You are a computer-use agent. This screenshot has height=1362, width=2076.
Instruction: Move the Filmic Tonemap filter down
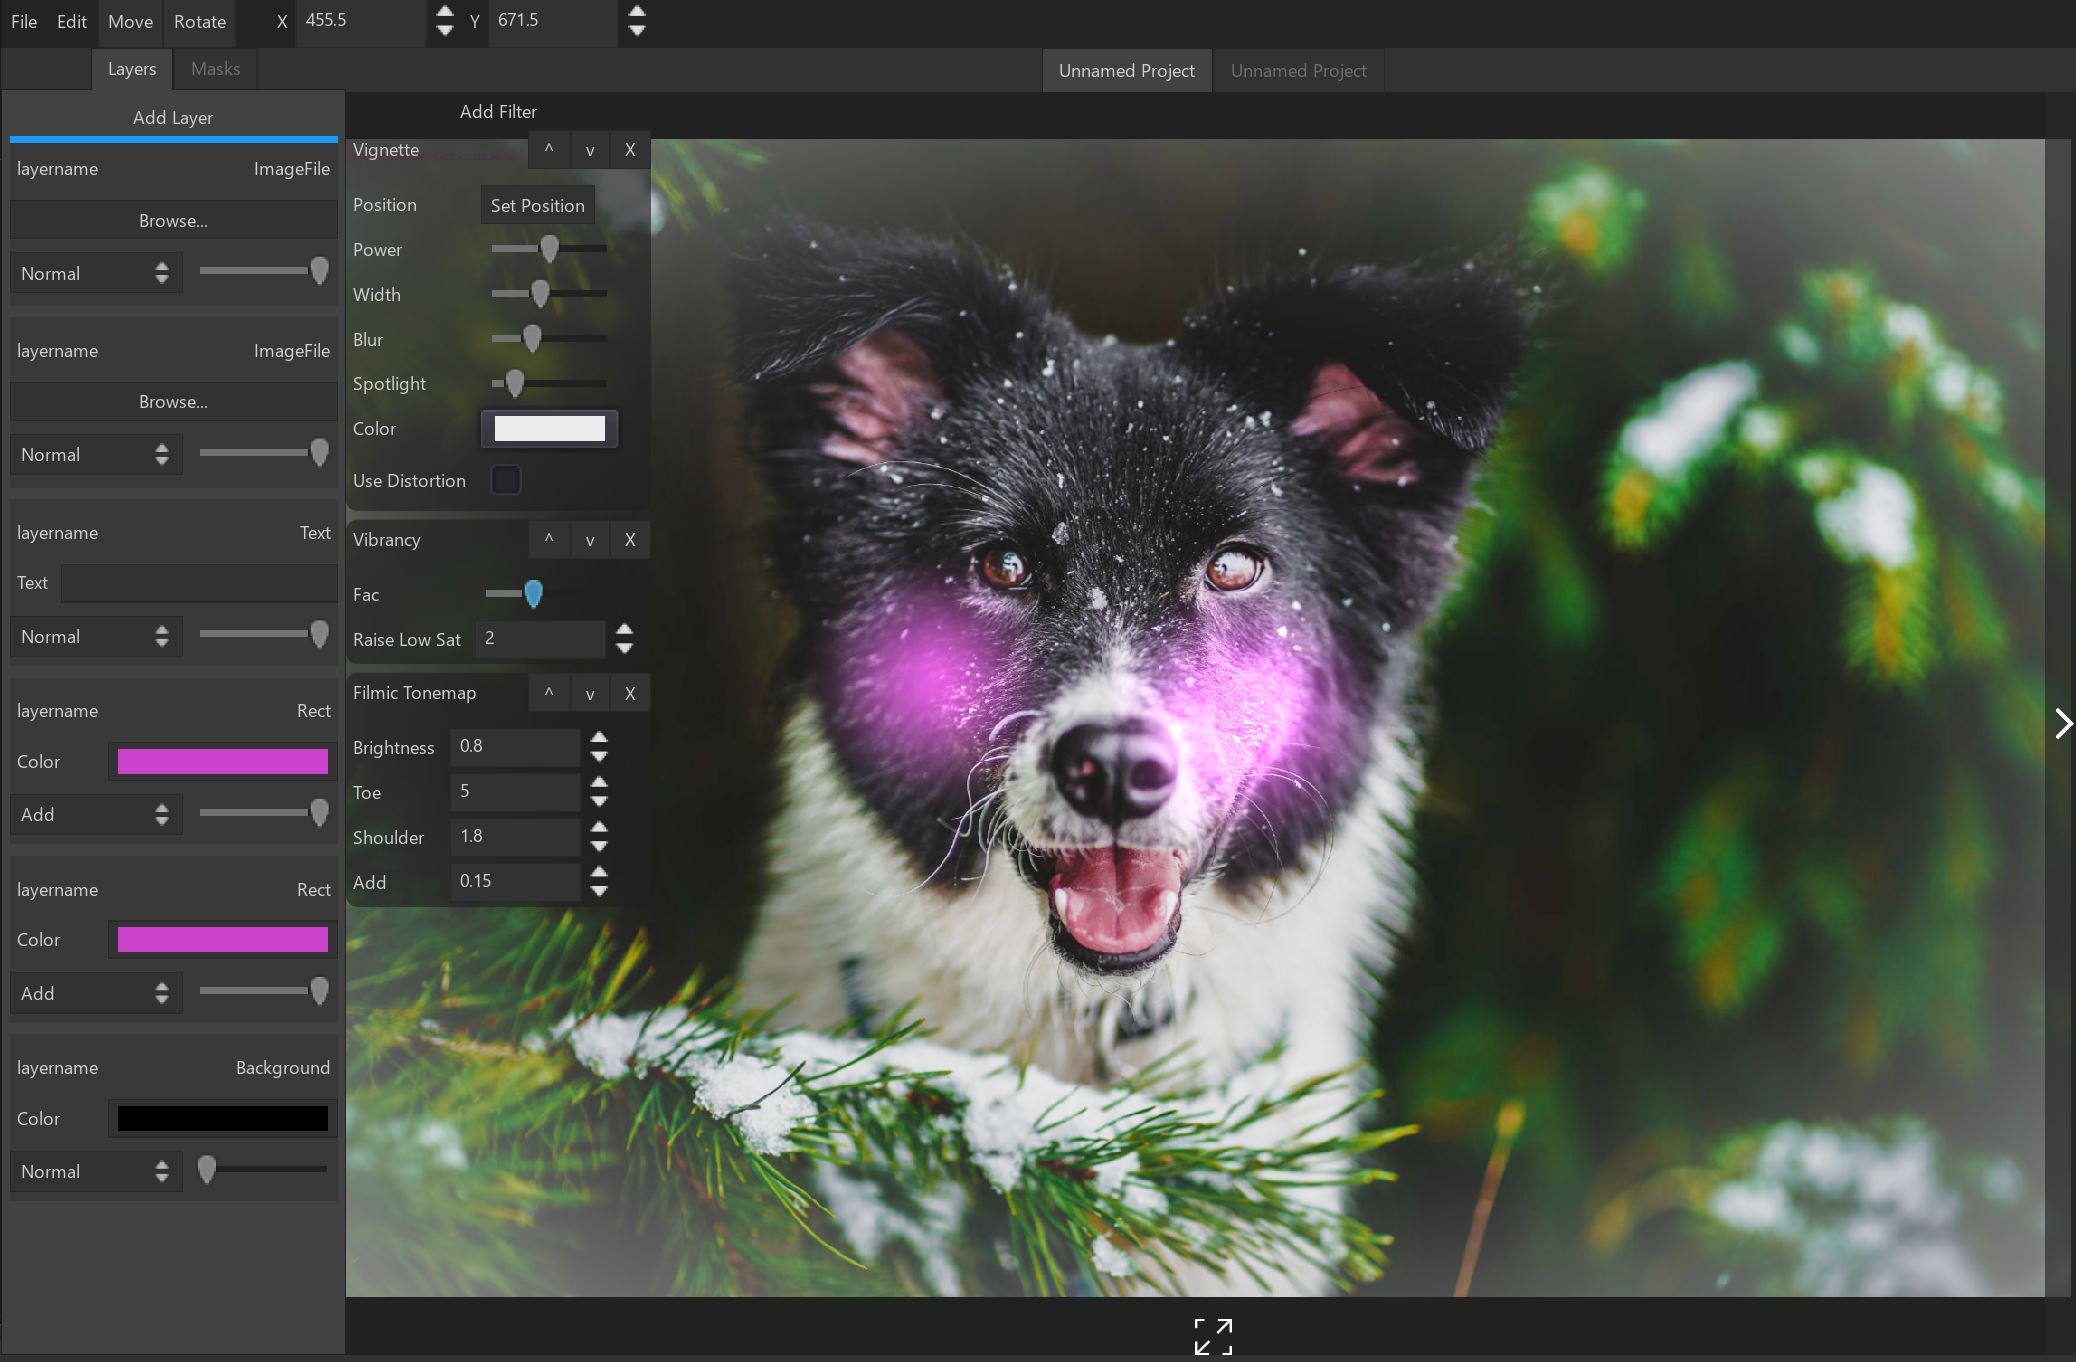[590, 693]
